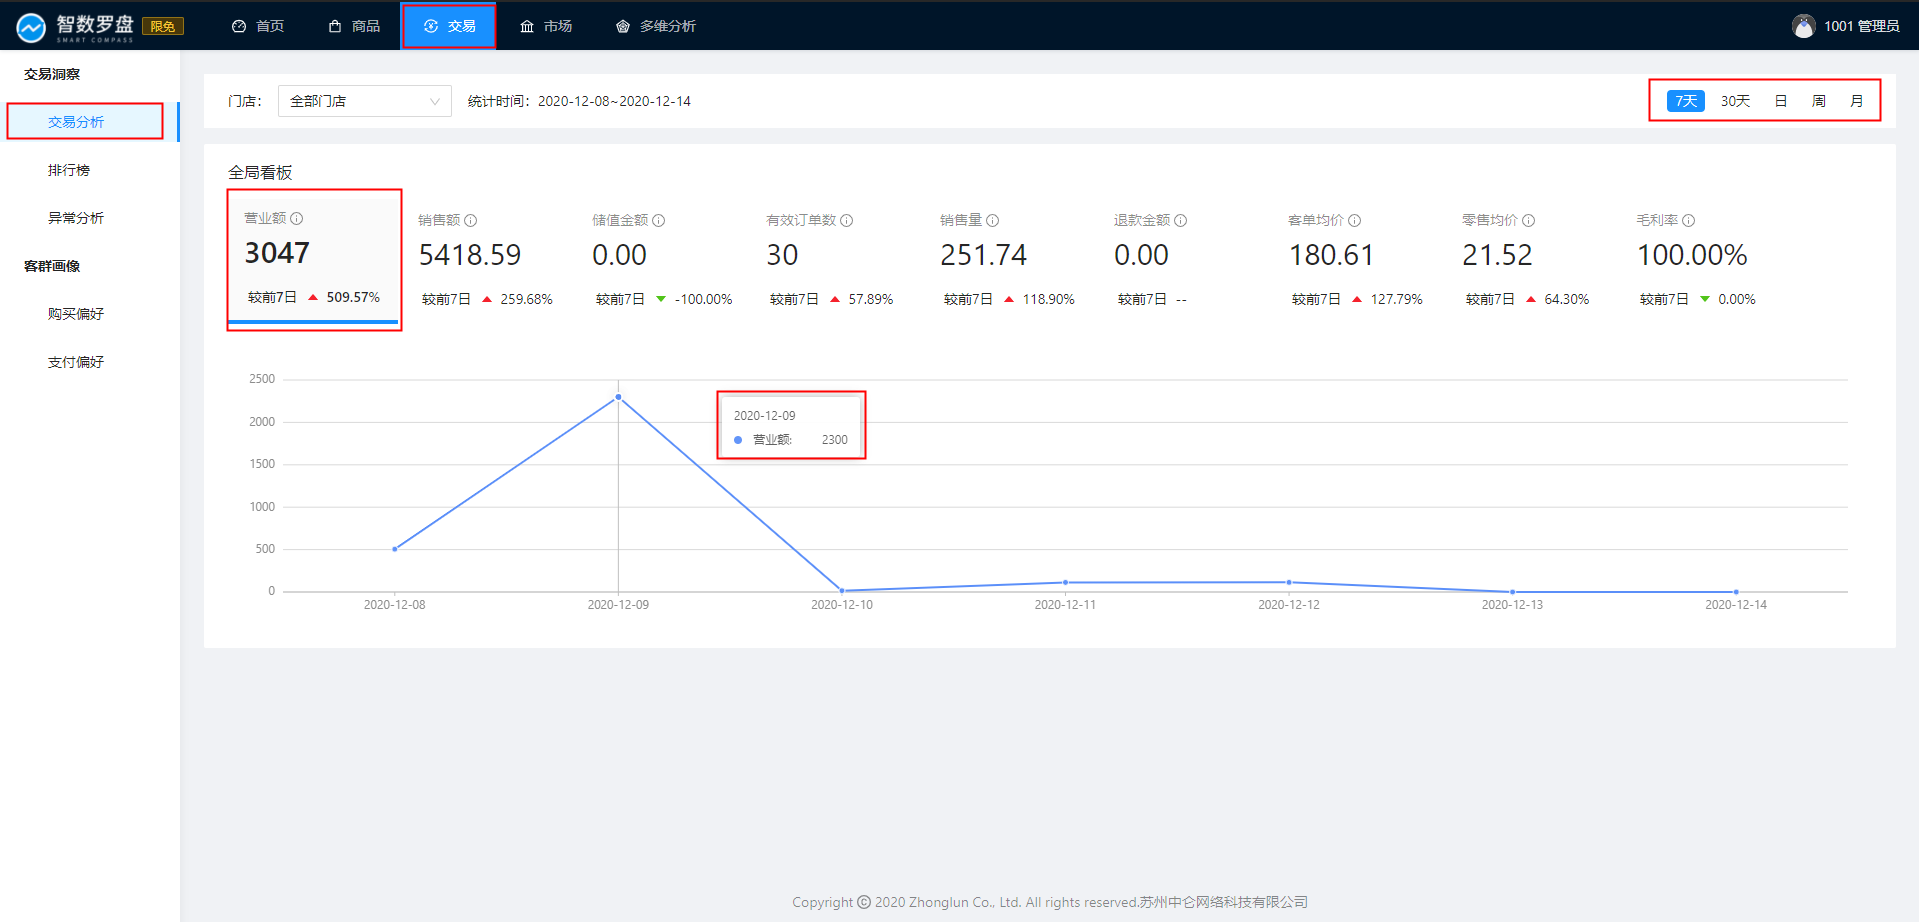Open 异常分析 in the sidebar
The height and width of the screenshot is (922, 1919).
point(76,218)
